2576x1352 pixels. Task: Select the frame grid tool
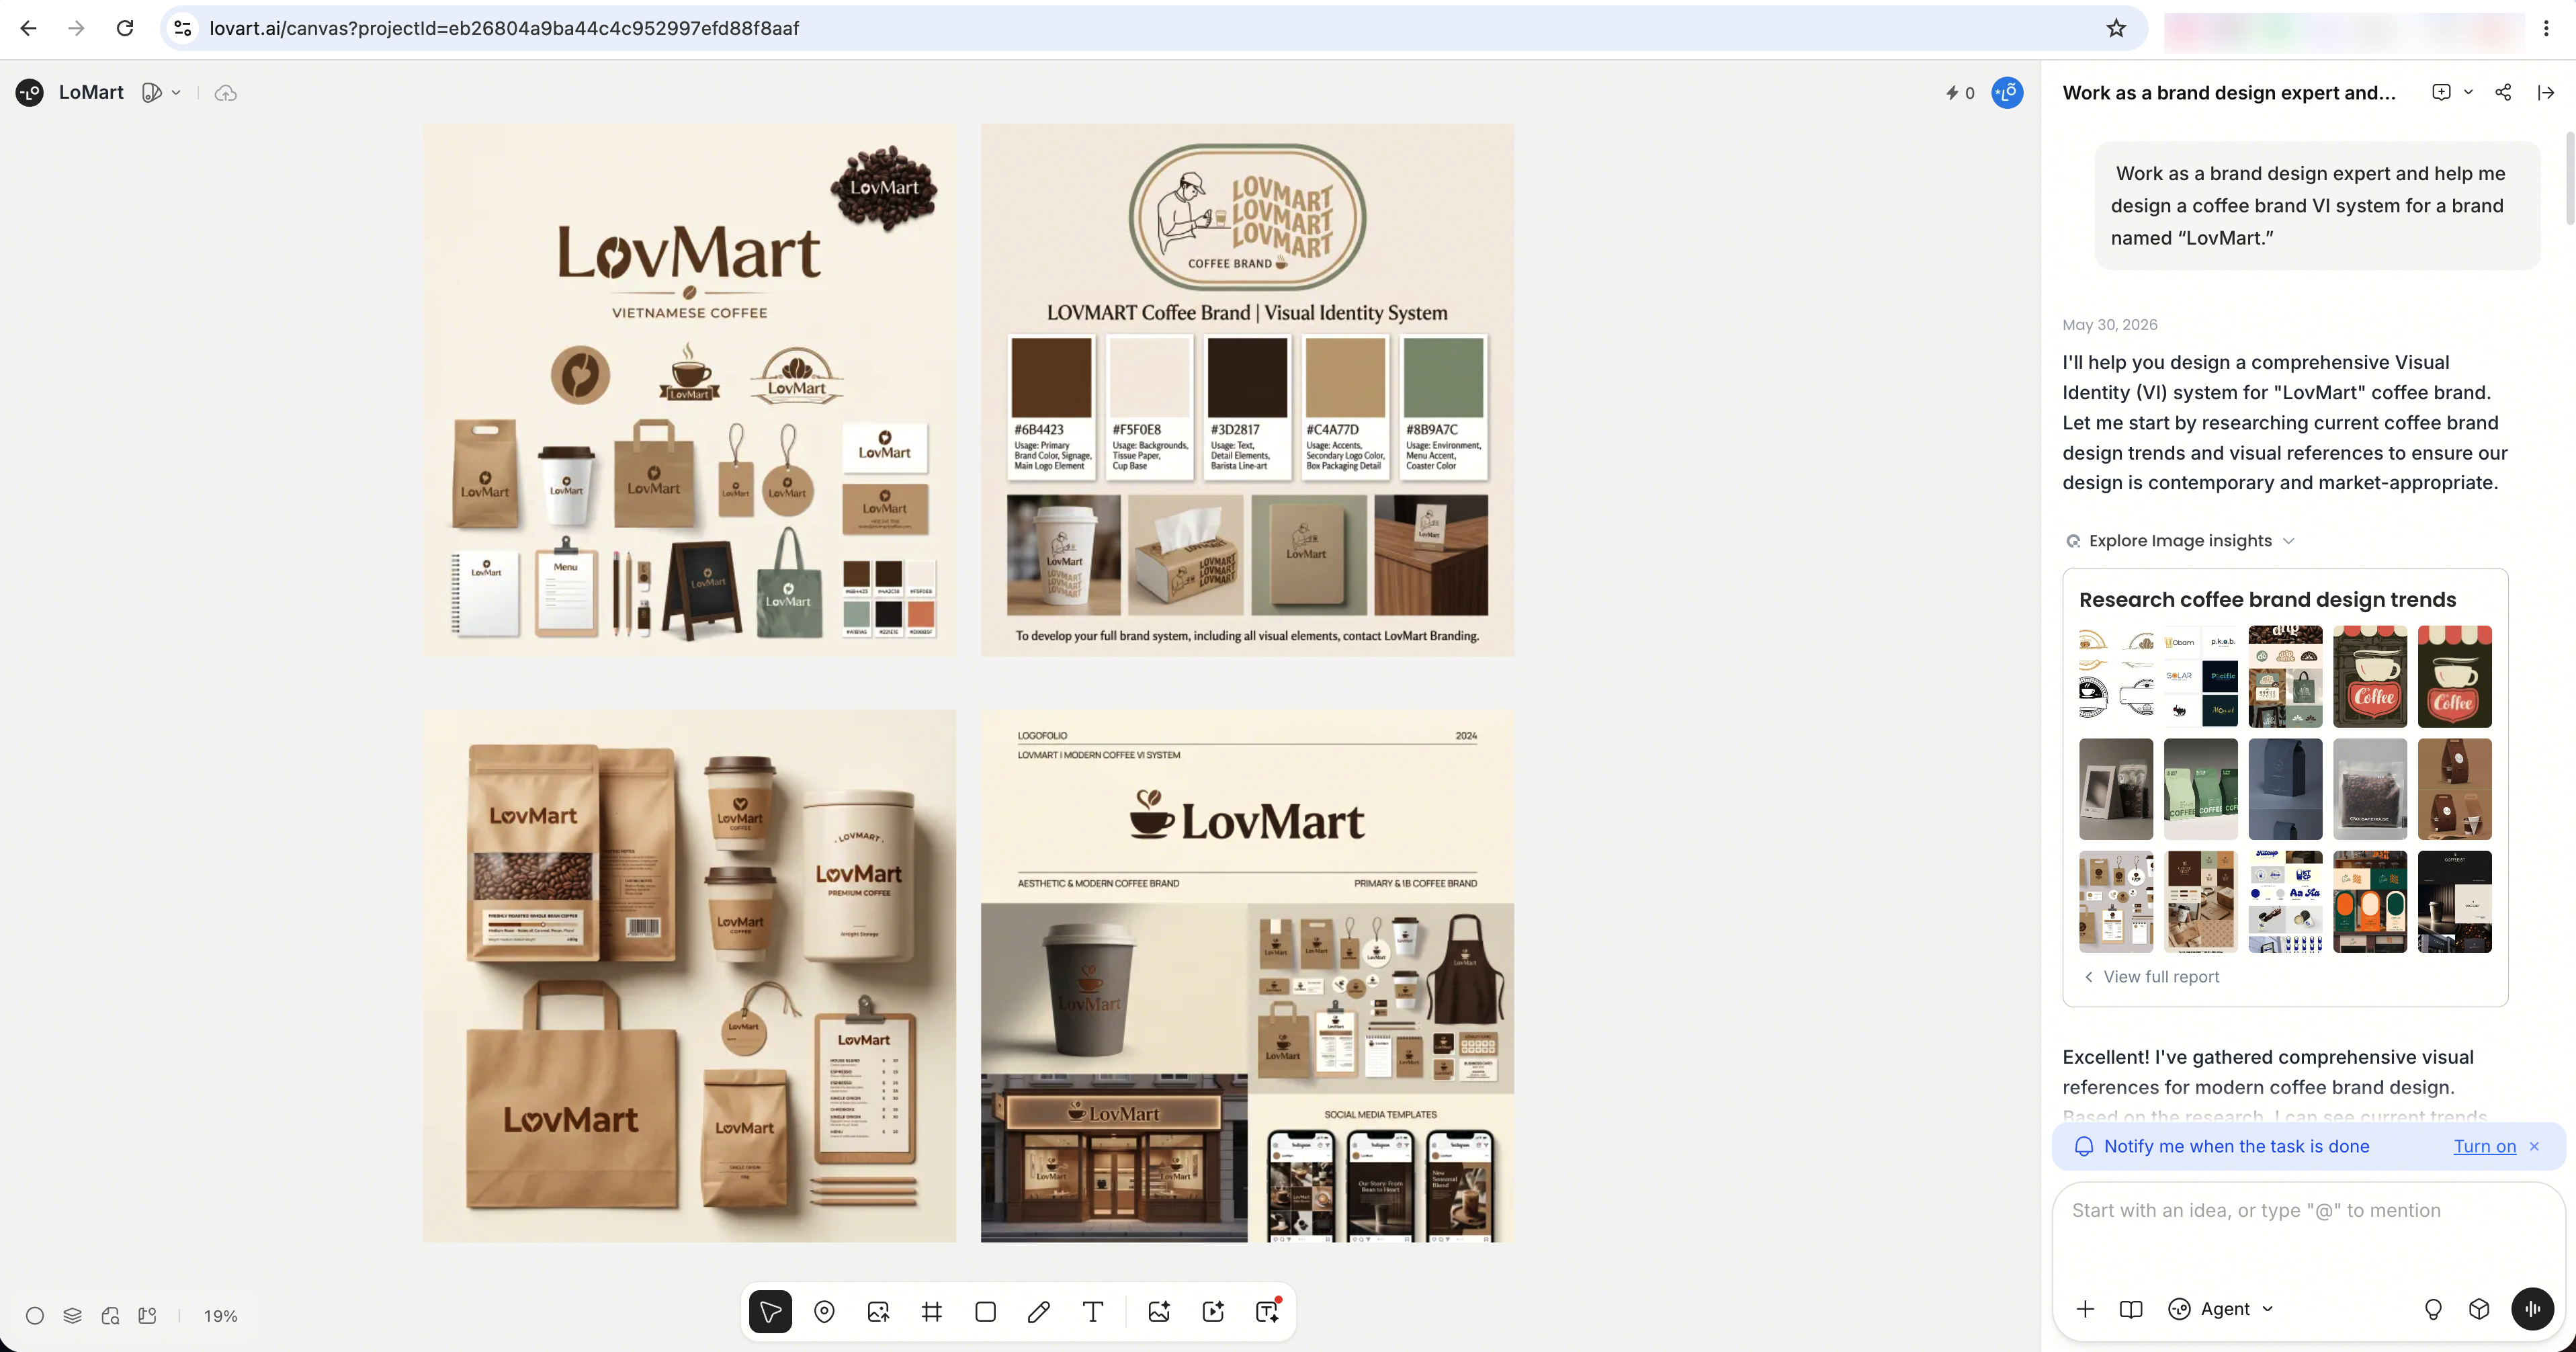tap(932, 1311)
